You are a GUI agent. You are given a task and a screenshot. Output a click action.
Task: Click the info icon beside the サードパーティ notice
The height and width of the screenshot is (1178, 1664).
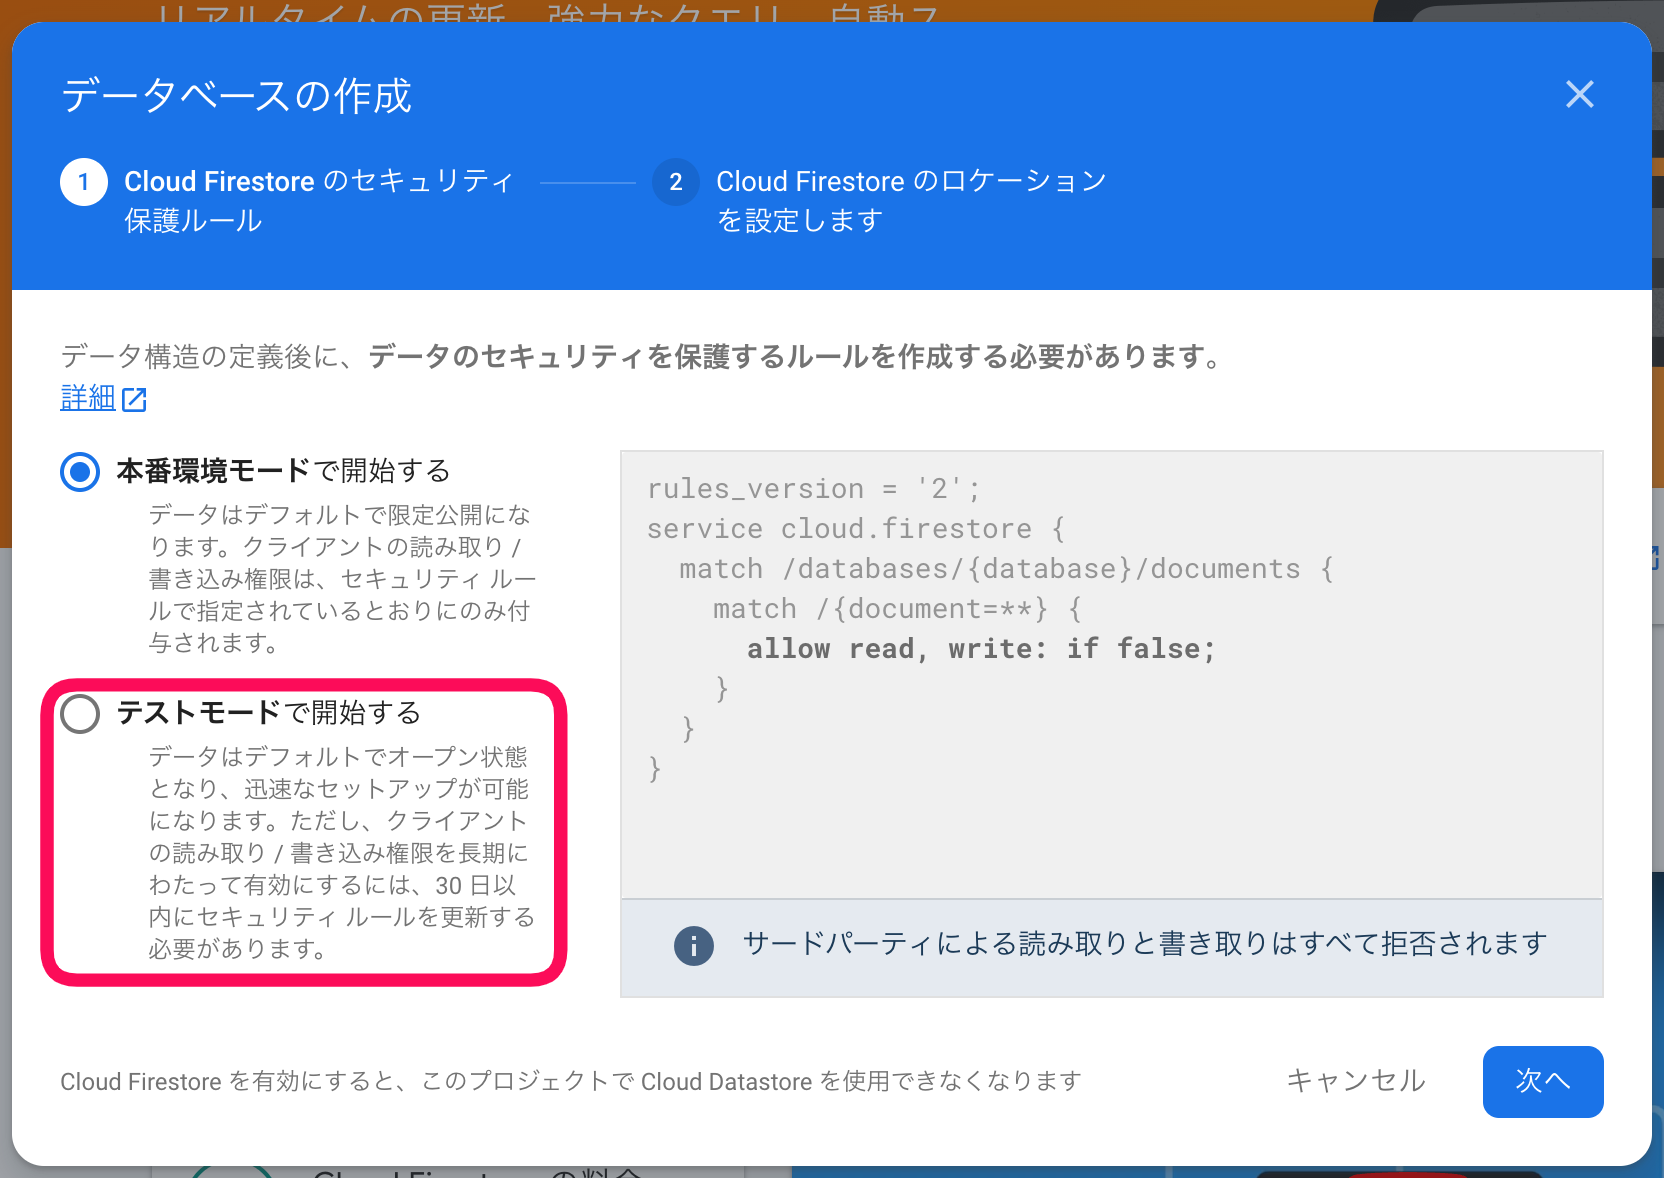pos(693,945)
